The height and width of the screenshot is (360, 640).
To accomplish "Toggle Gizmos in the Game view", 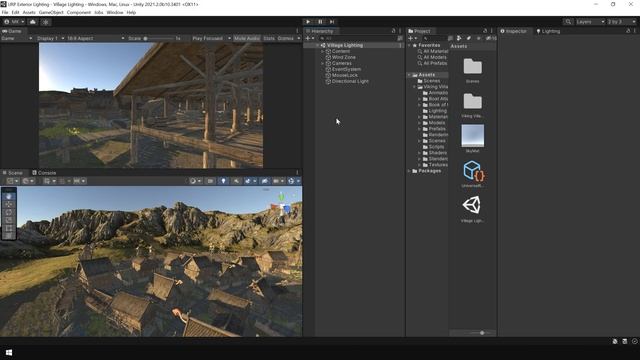I will click(286, 38).
